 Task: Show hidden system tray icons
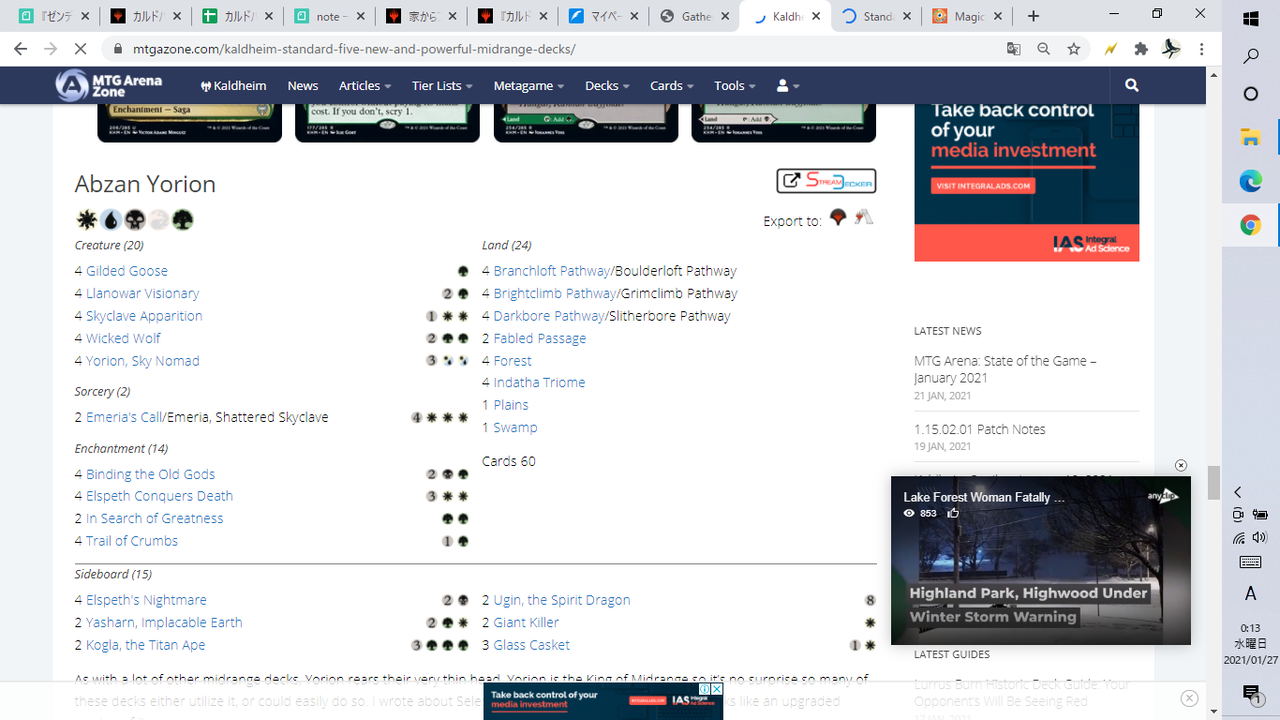1238,492
